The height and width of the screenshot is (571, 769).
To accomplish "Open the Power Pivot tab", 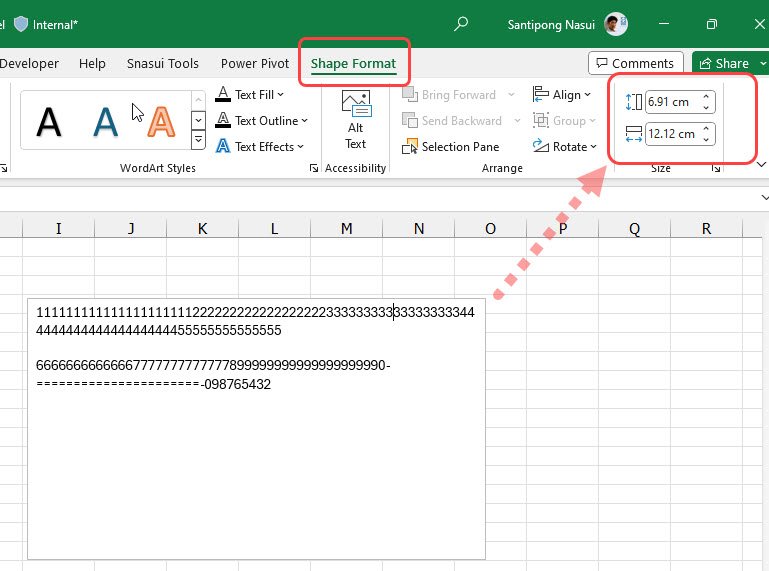I will click(x=255, y=64).
